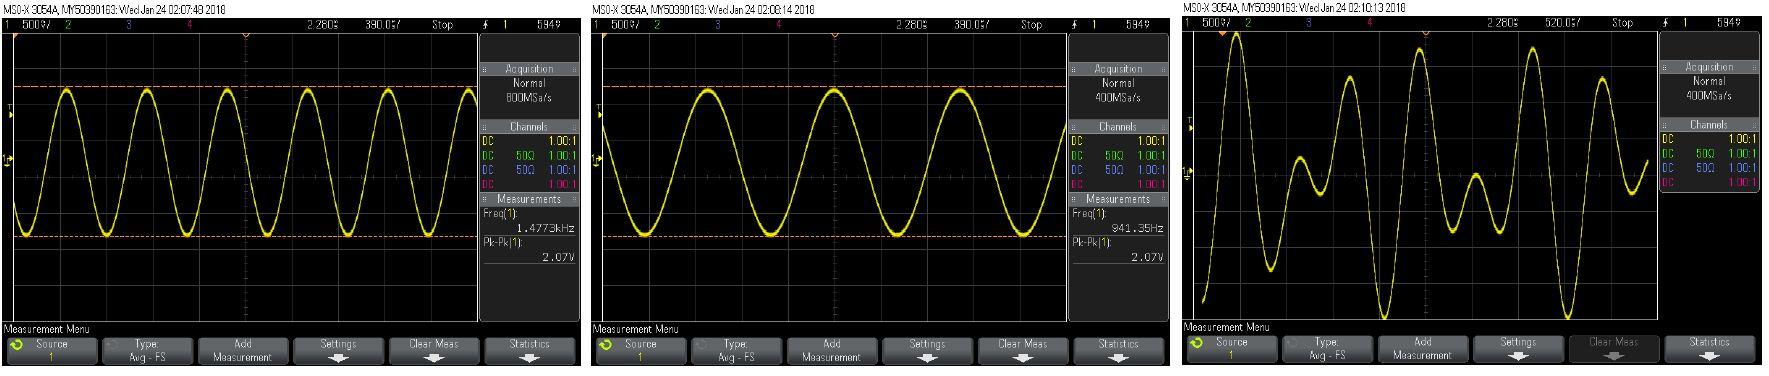Click the yellow DC 1.00:1 channel row beside 800MSa/s

[529, 141]
